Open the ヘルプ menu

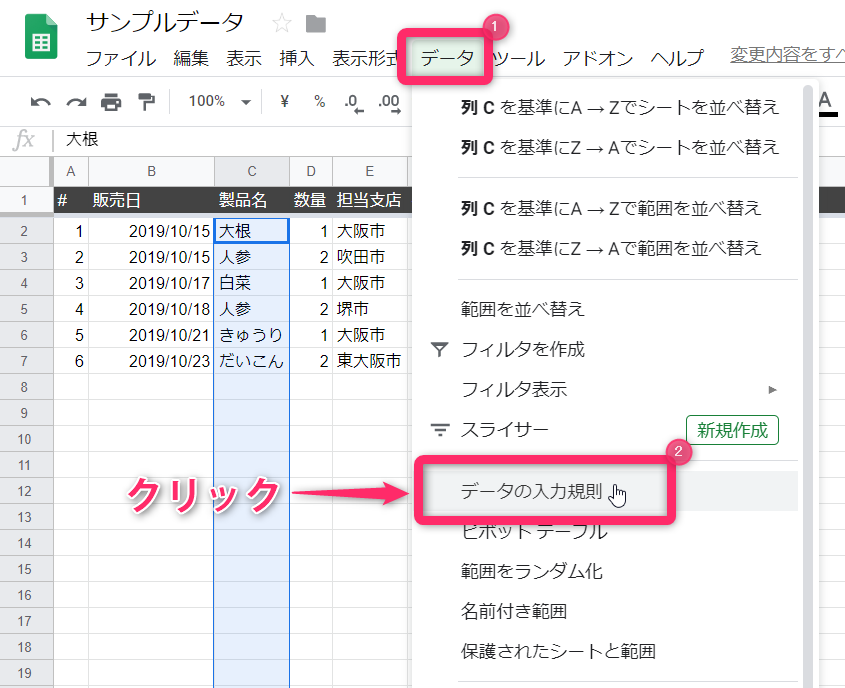coord(677,58)
